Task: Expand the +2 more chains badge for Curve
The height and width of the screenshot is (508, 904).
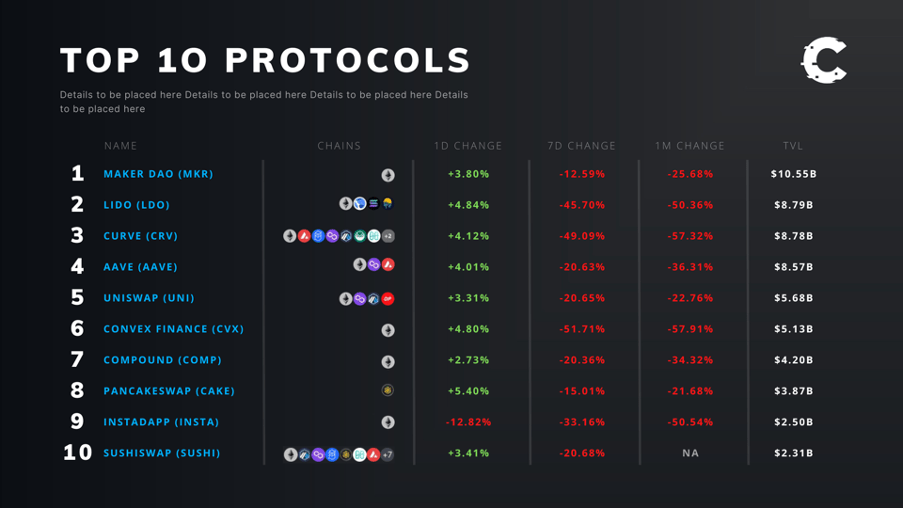Action: 388,236
